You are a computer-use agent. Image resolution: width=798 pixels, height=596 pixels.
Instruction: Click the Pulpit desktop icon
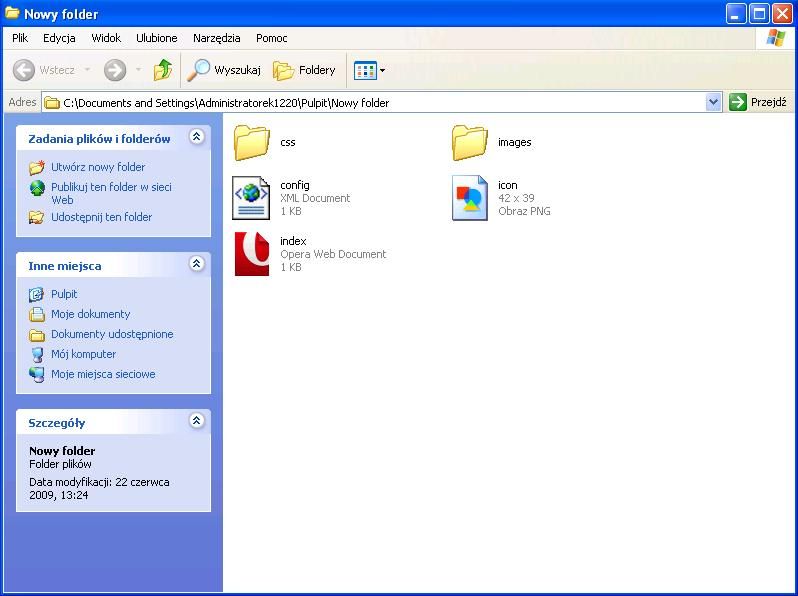click(x=36, y=294)
